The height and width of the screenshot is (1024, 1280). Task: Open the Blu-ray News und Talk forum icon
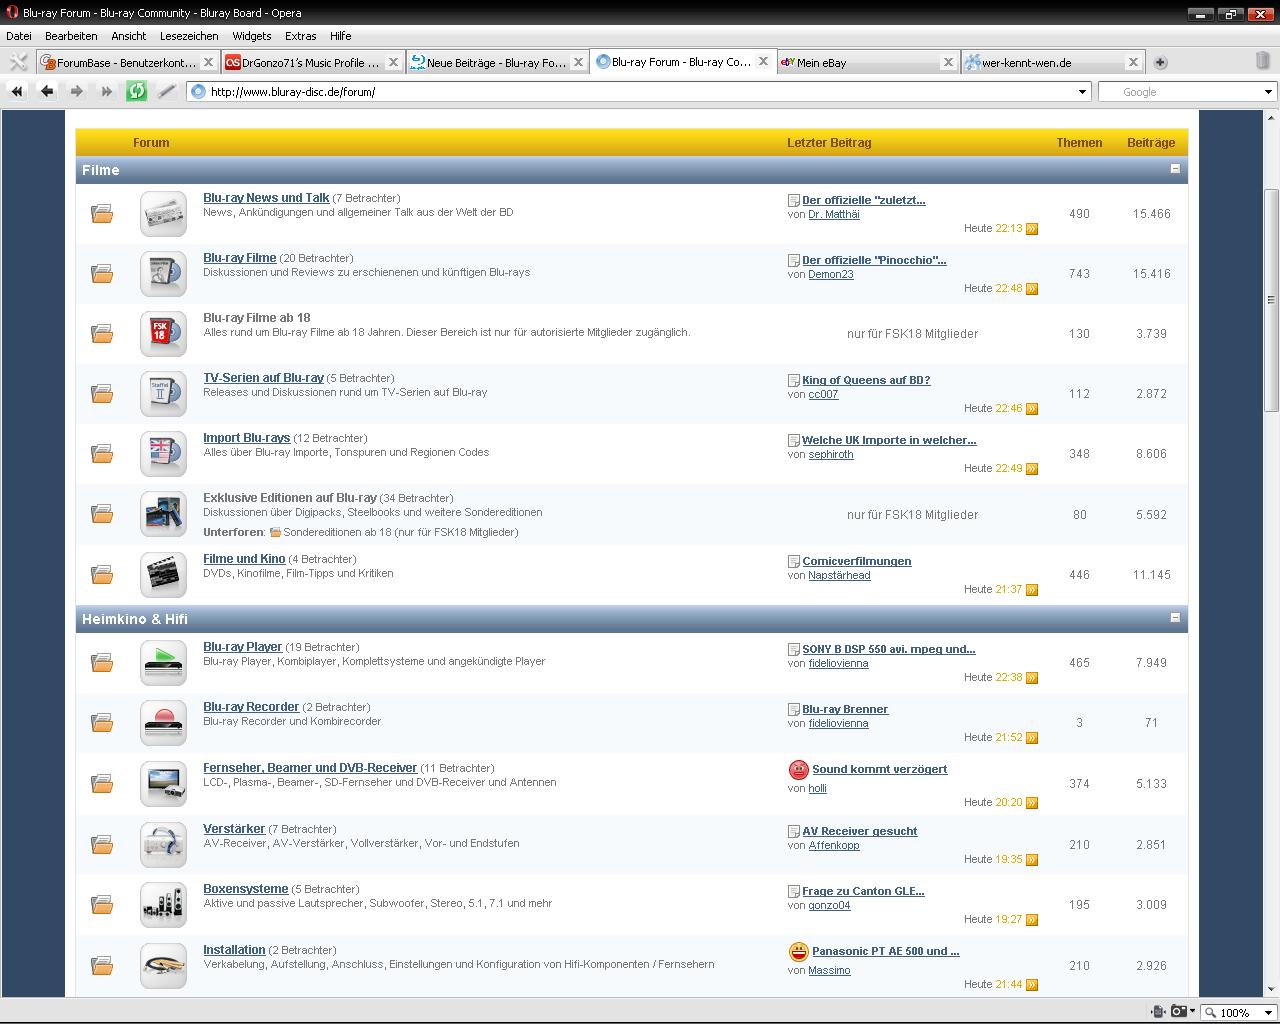click(163, 214)
